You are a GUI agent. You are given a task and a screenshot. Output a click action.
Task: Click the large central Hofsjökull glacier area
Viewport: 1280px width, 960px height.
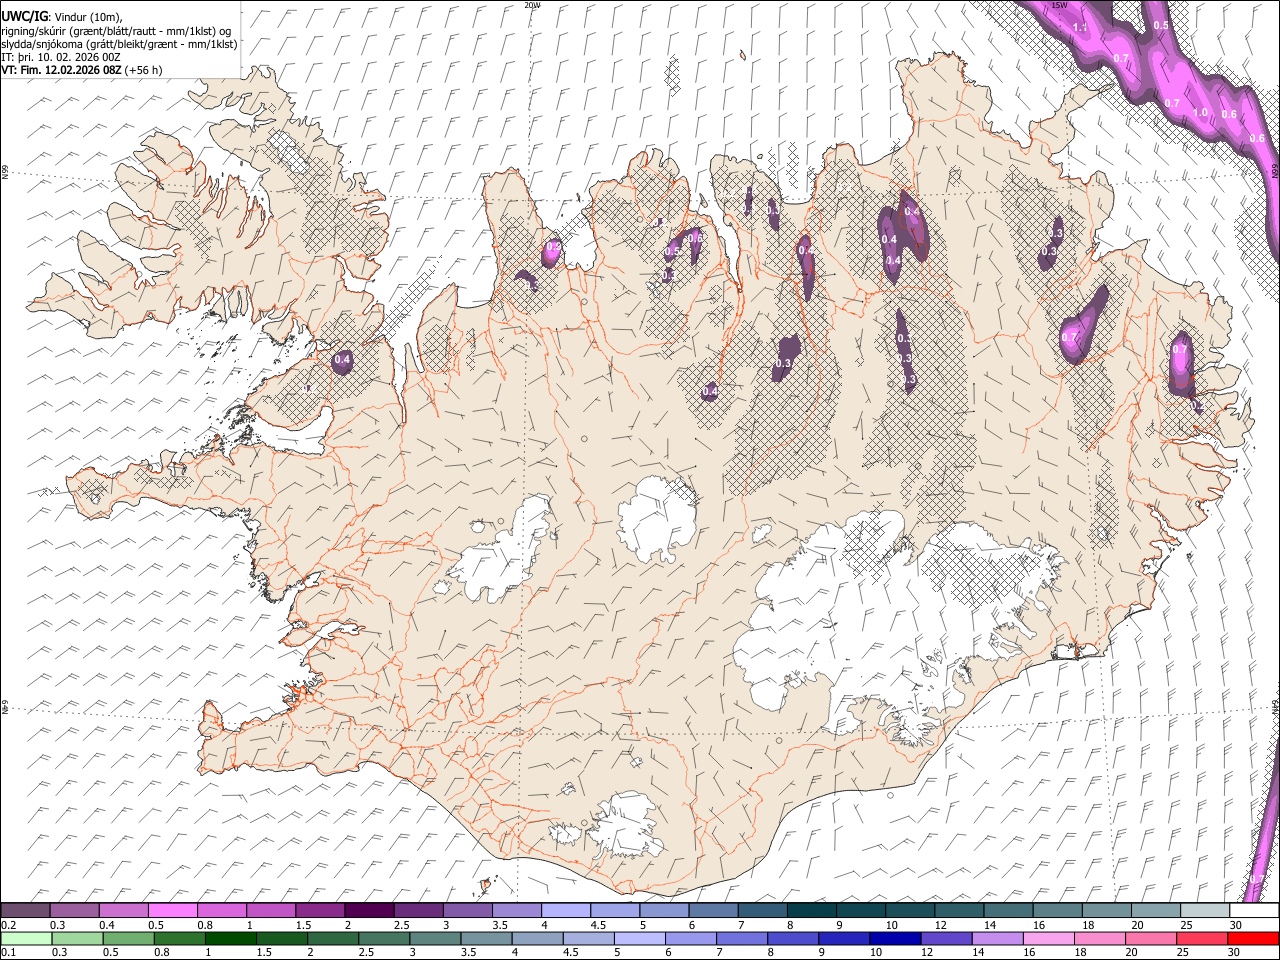coord(657,520)
